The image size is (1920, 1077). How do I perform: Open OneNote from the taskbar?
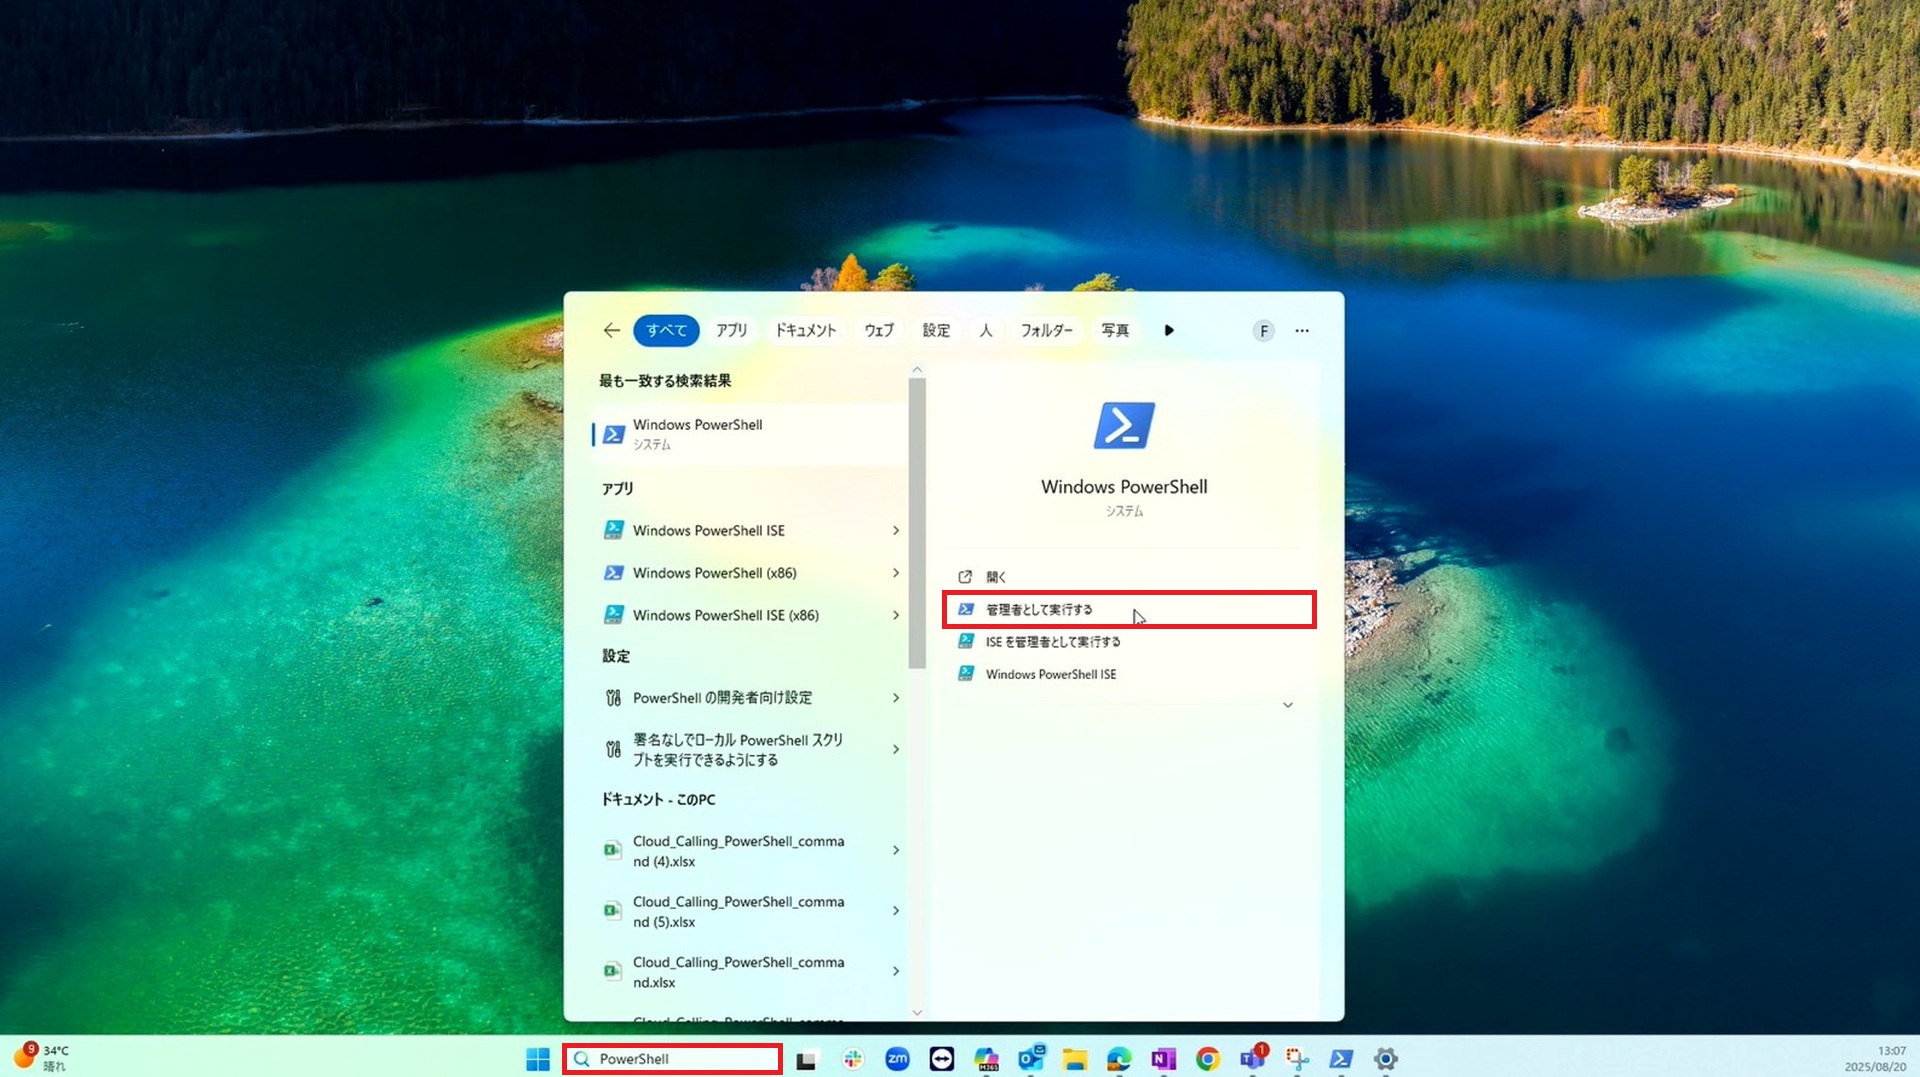pos(1162,1059)
